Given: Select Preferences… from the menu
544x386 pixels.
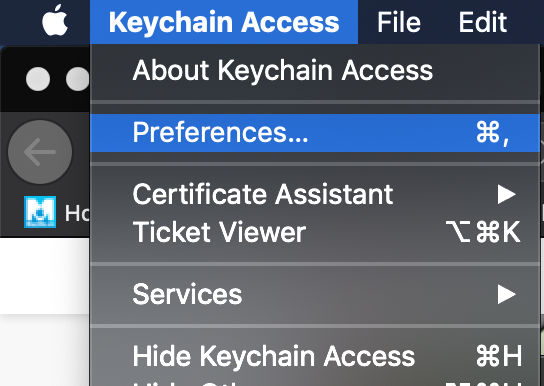Looking at the screenshot, I should pos(315,133).
